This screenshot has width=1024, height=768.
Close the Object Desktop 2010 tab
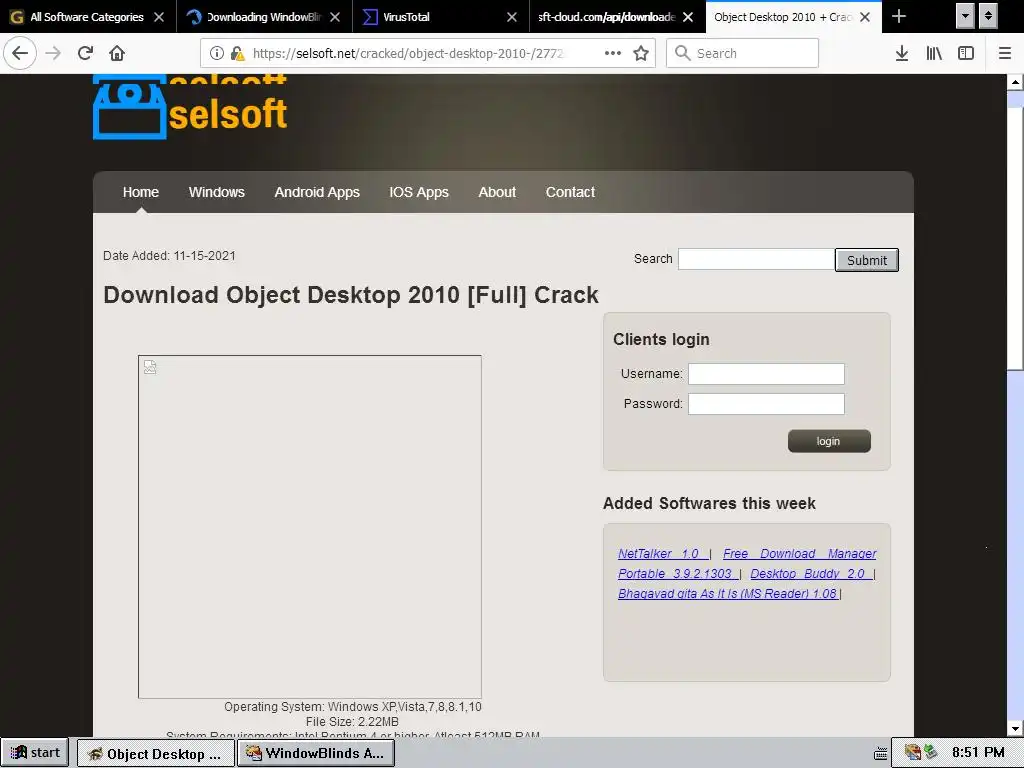865,17
